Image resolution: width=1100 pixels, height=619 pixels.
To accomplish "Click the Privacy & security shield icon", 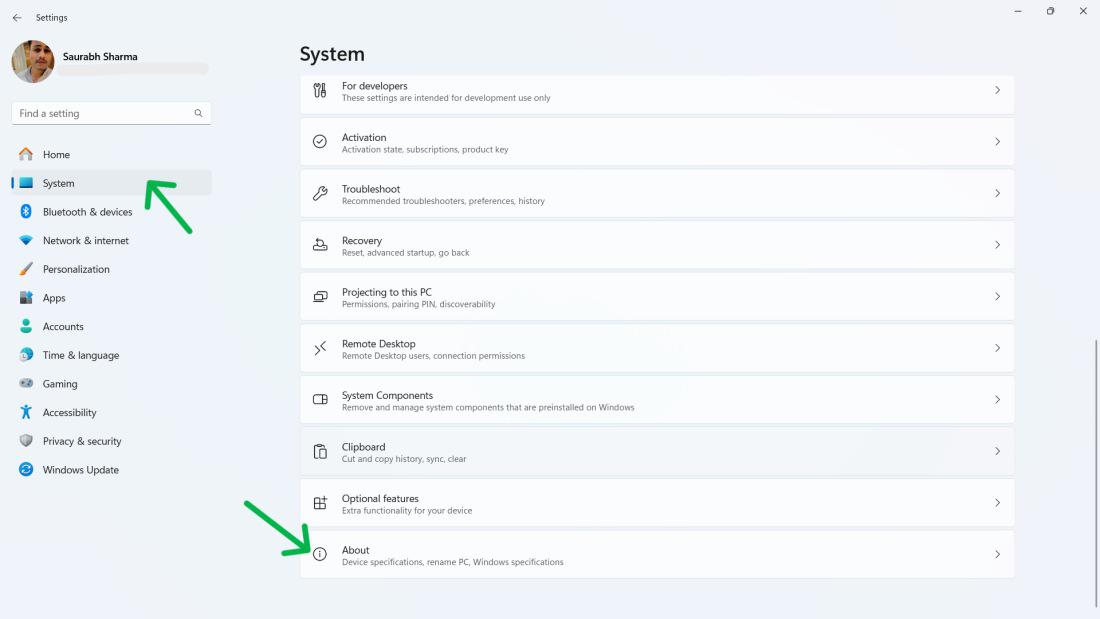I will click(24, 440).
